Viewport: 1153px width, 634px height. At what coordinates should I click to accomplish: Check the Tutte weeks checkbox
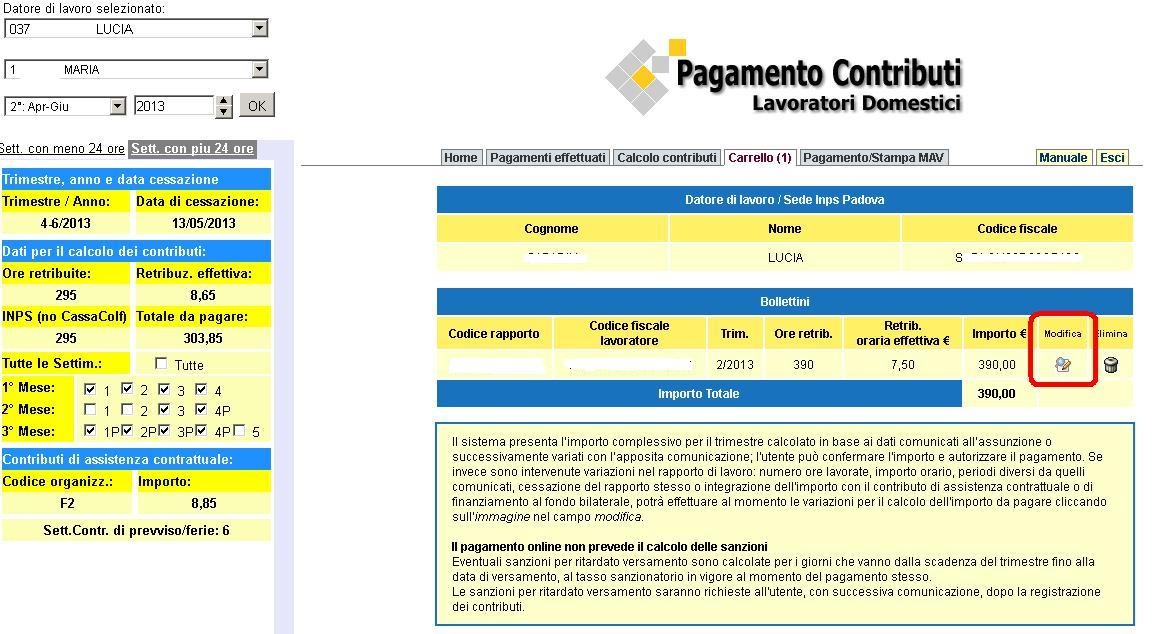pyautogui.click(x=161, y=364)
